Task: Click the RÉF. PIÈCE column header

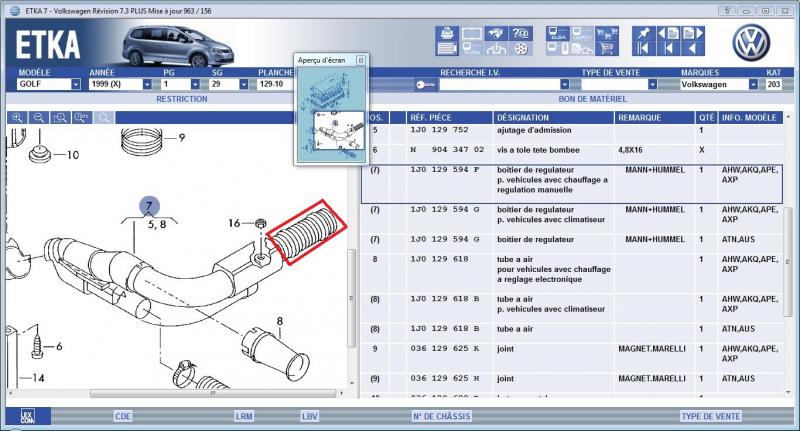Action: point(449,118)
